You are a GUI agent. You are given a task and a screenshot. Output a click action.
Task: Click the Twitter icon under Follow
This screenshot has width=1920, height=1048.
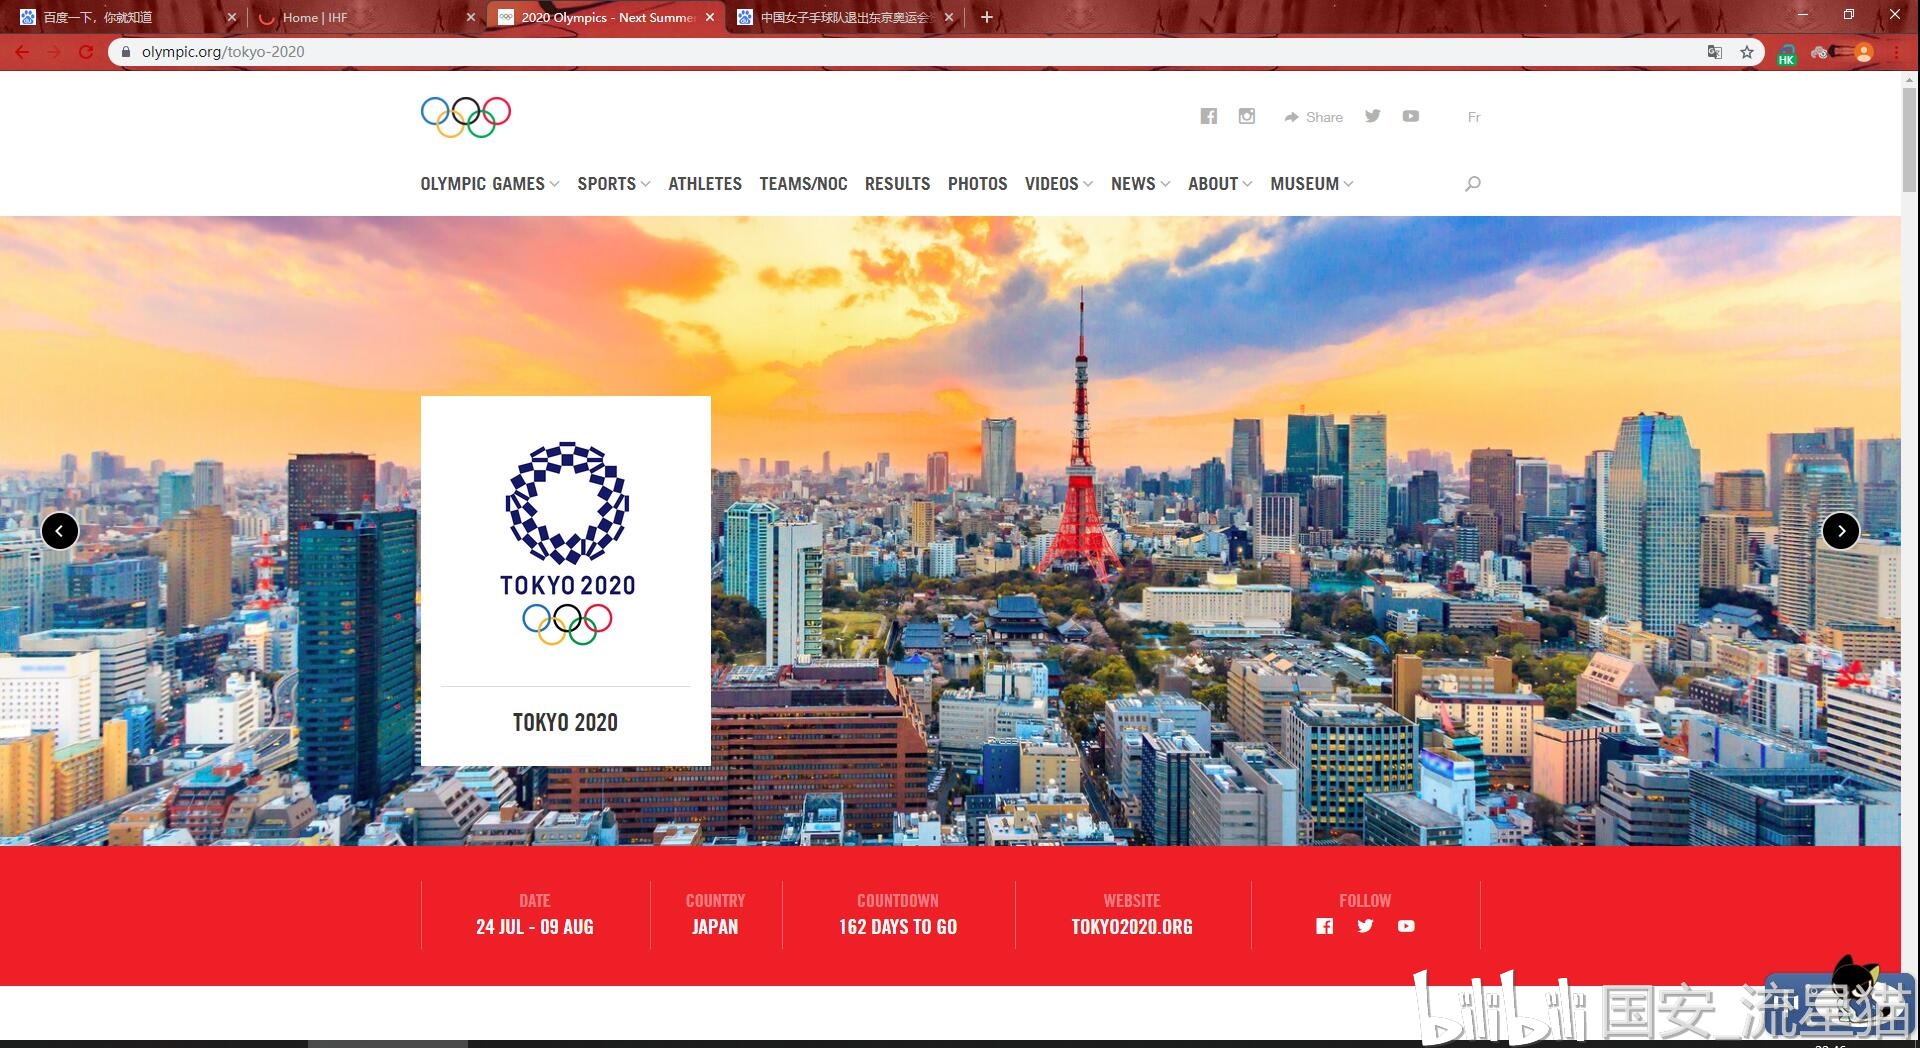pyautogui.click(x=1365, y=926)
